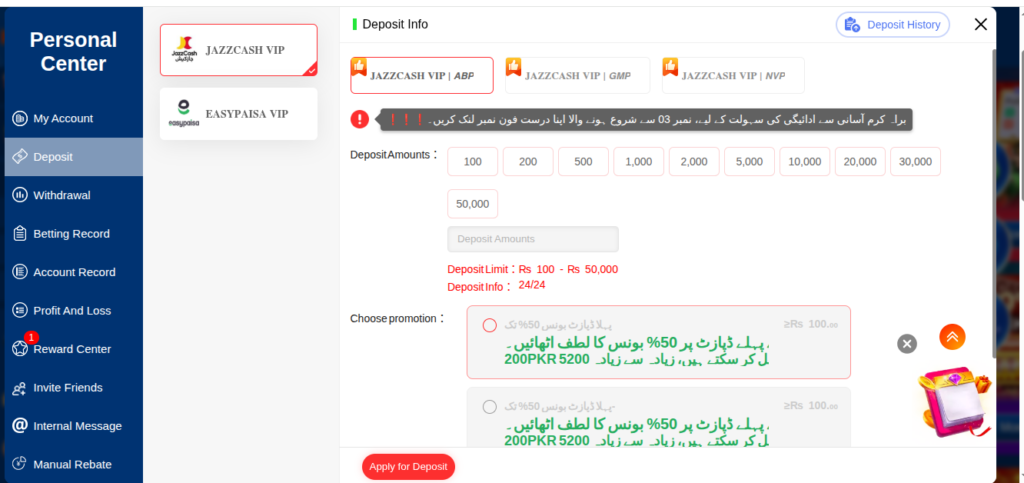The width and height of the screenshot is (1024, 483).
Task: Open the floating gift box promotion
Action: 953,402
